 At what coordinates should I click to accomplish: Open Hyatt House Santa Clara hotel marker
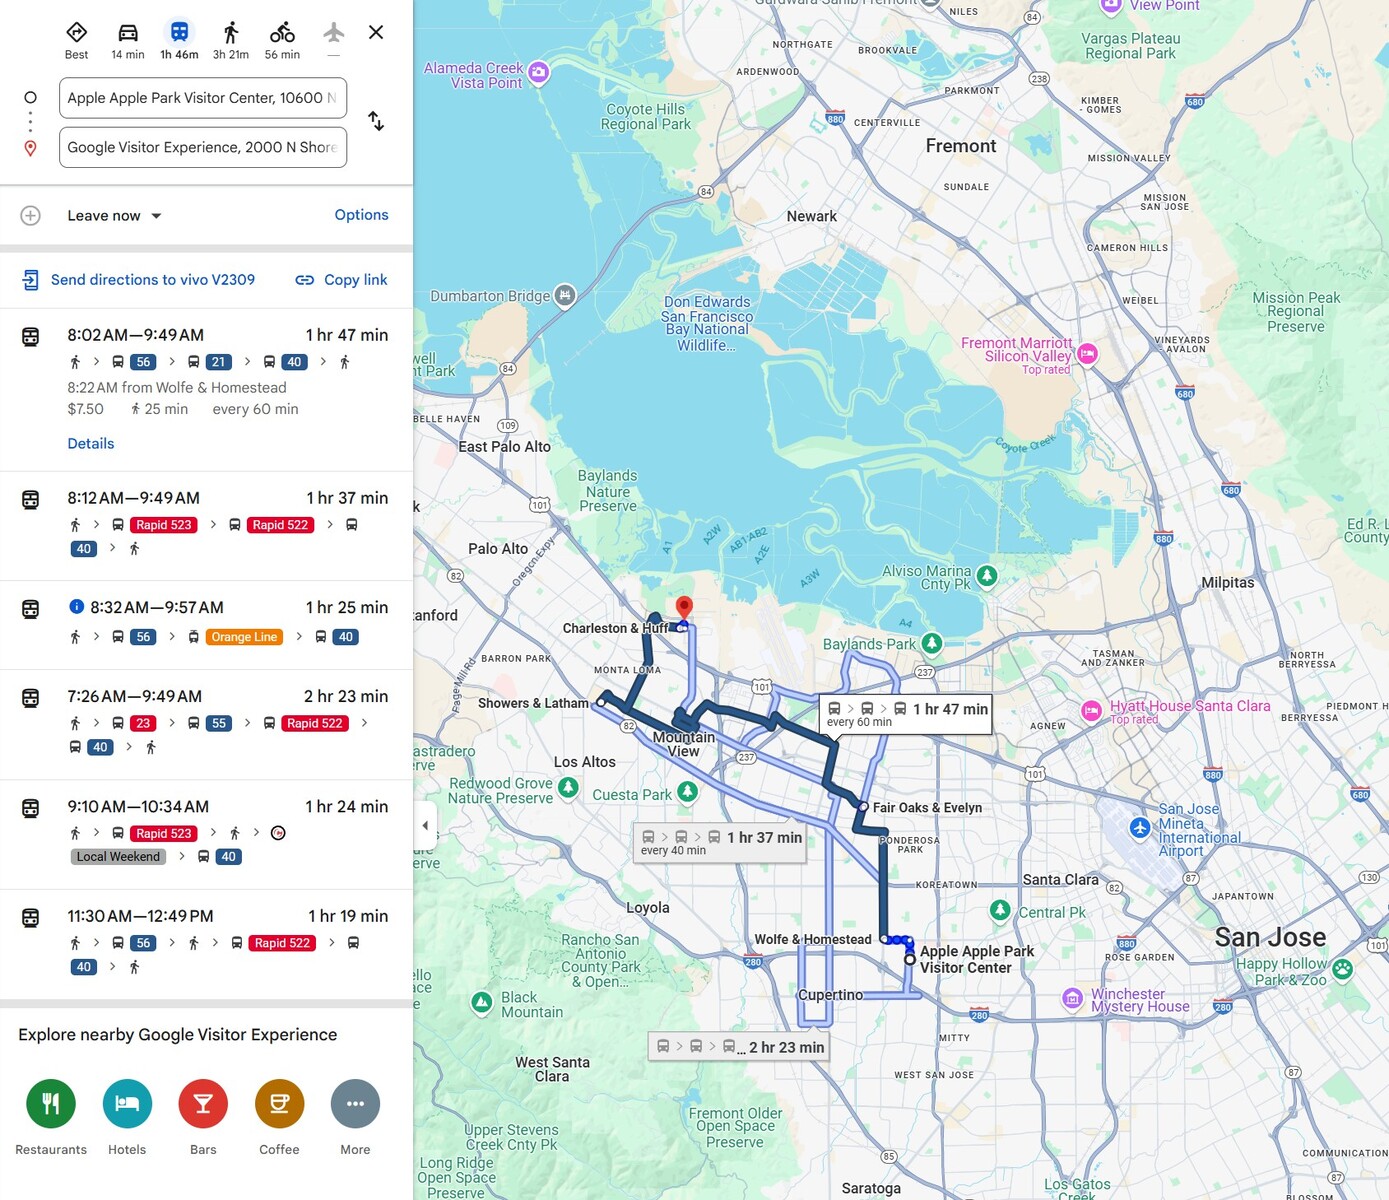coord(1092,711)
